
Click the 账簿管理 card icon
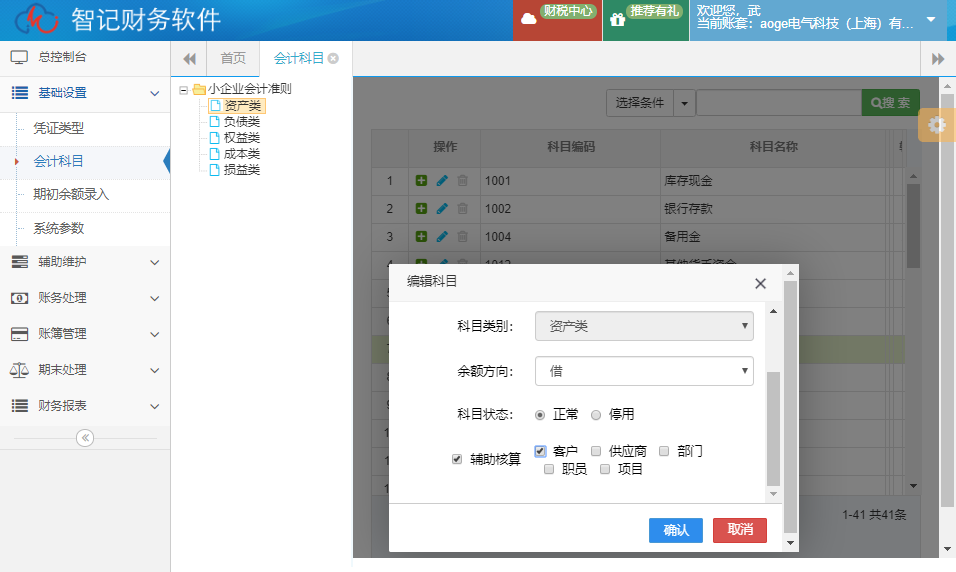tap(20, 334)
